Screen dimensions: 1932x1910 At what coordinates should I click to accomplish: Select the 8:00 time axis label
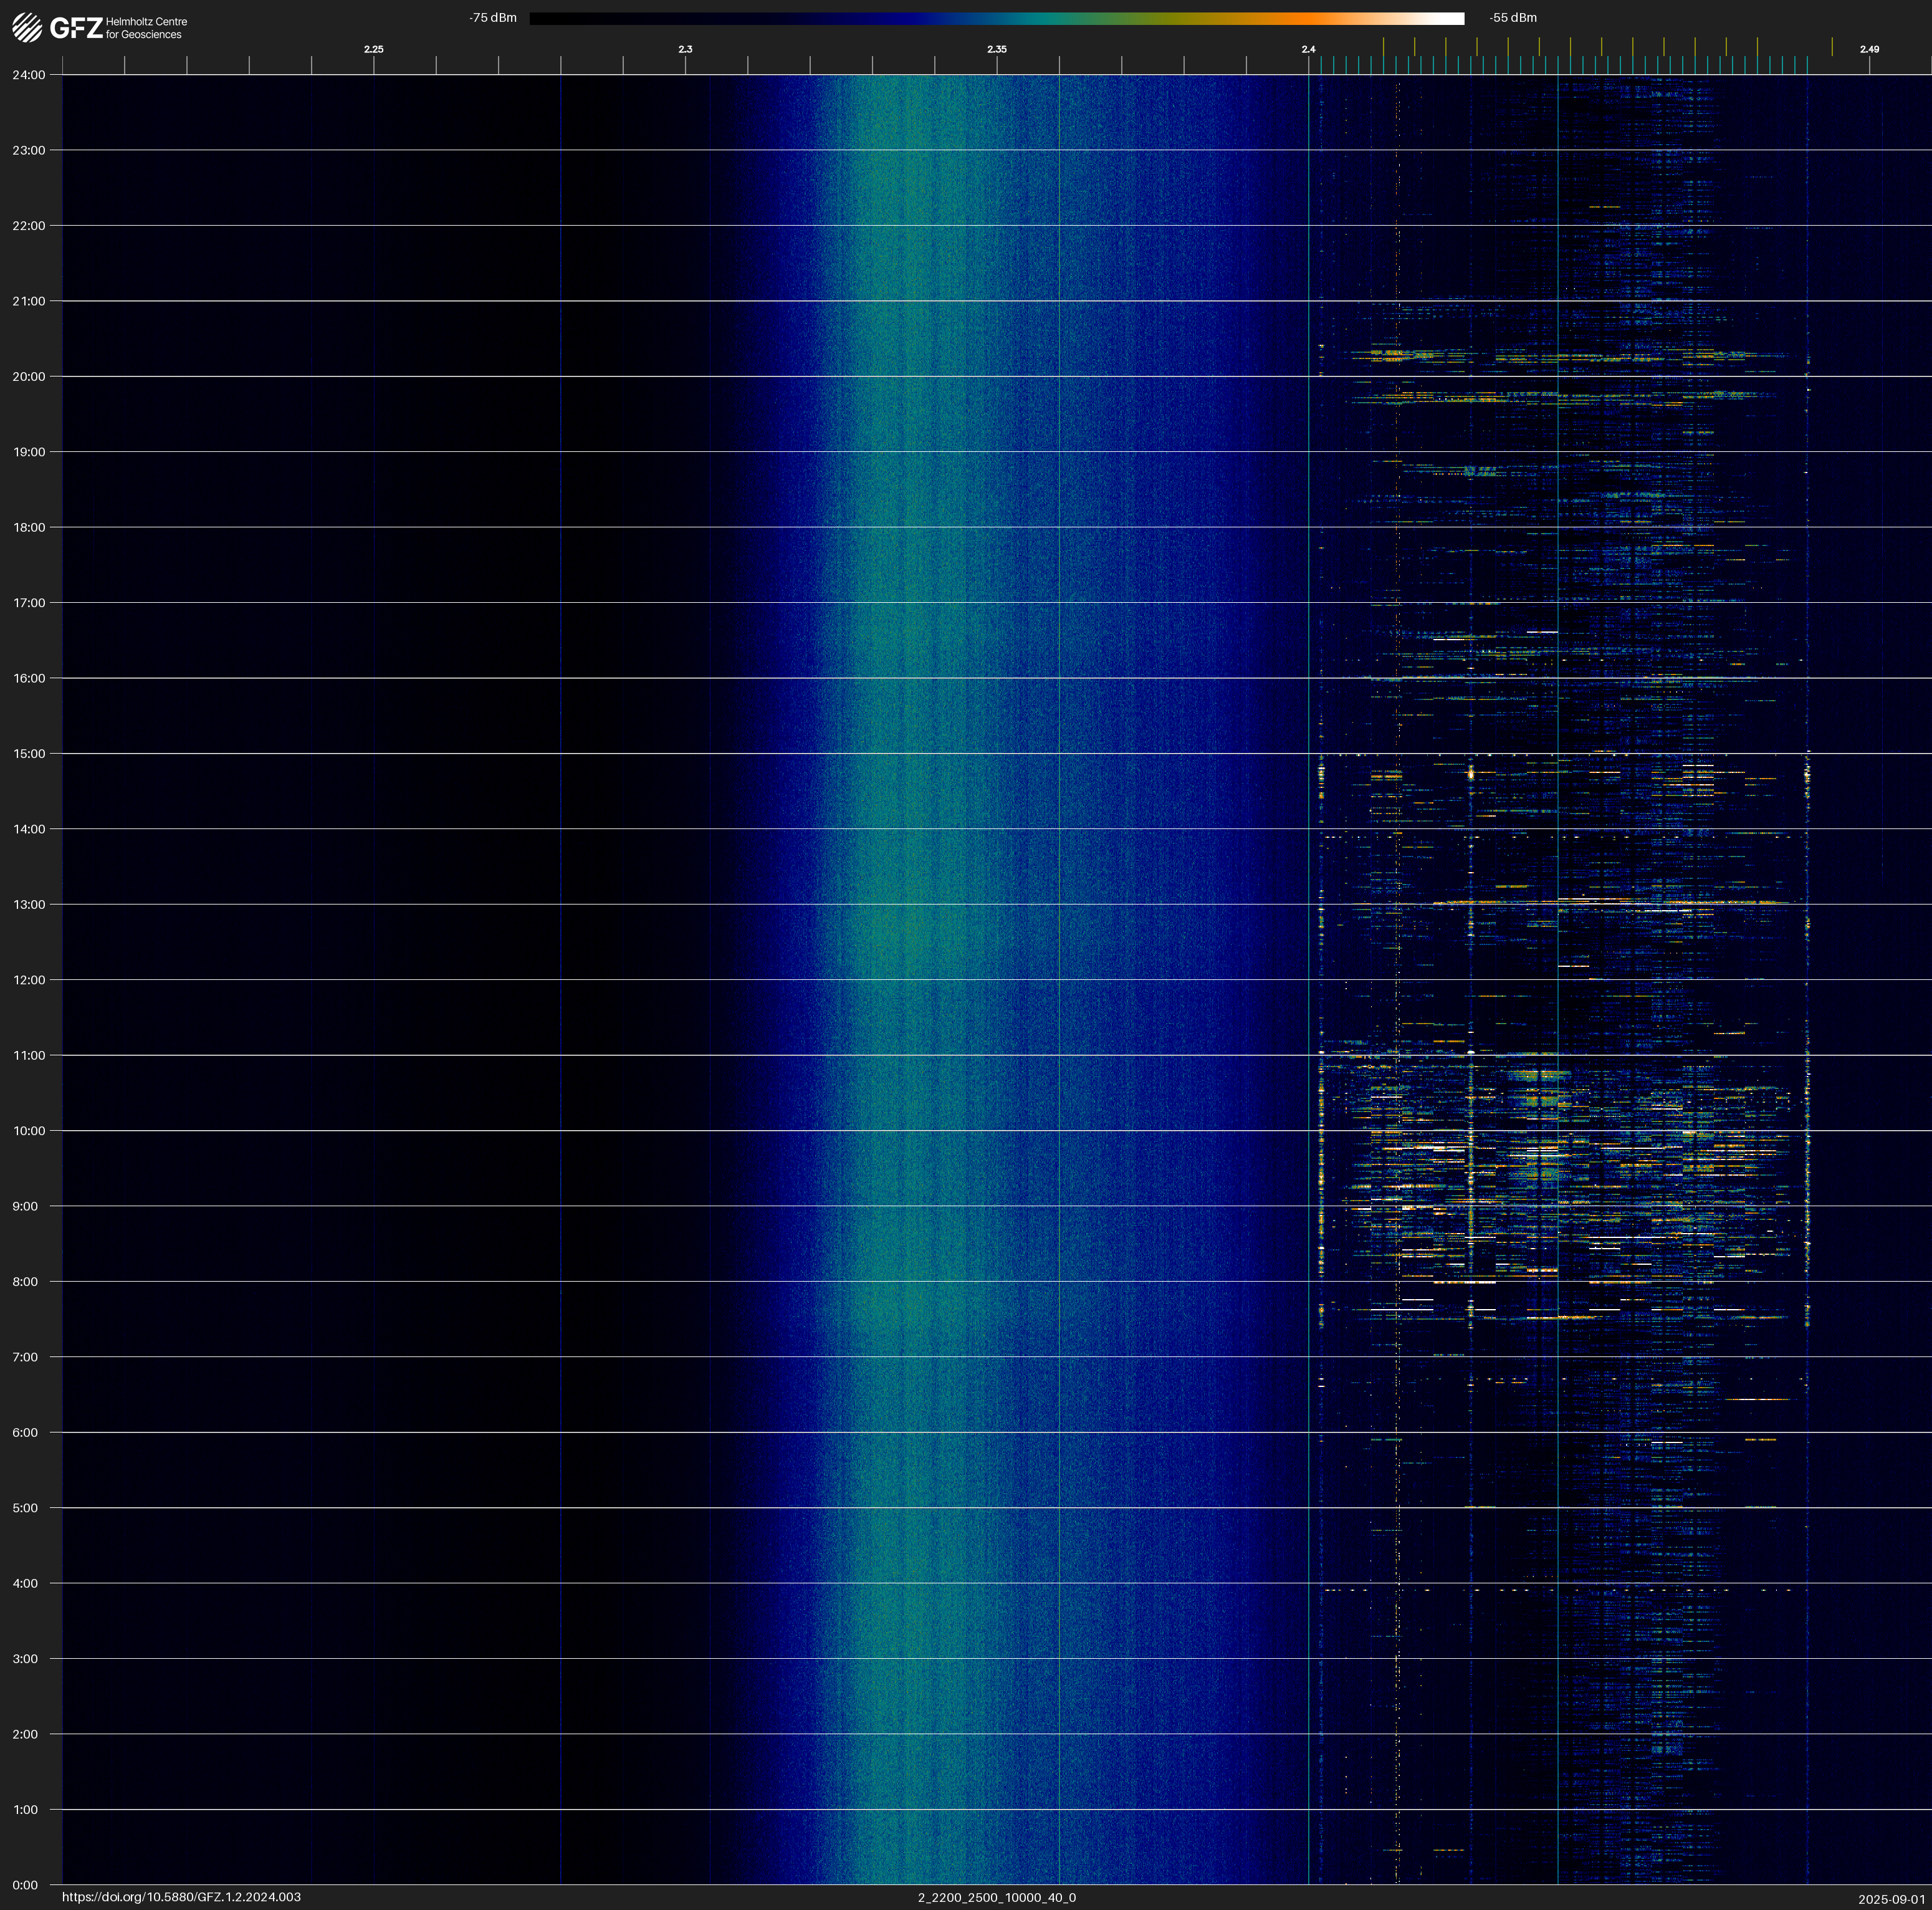pyautogui.click(x=26, y=1282)
